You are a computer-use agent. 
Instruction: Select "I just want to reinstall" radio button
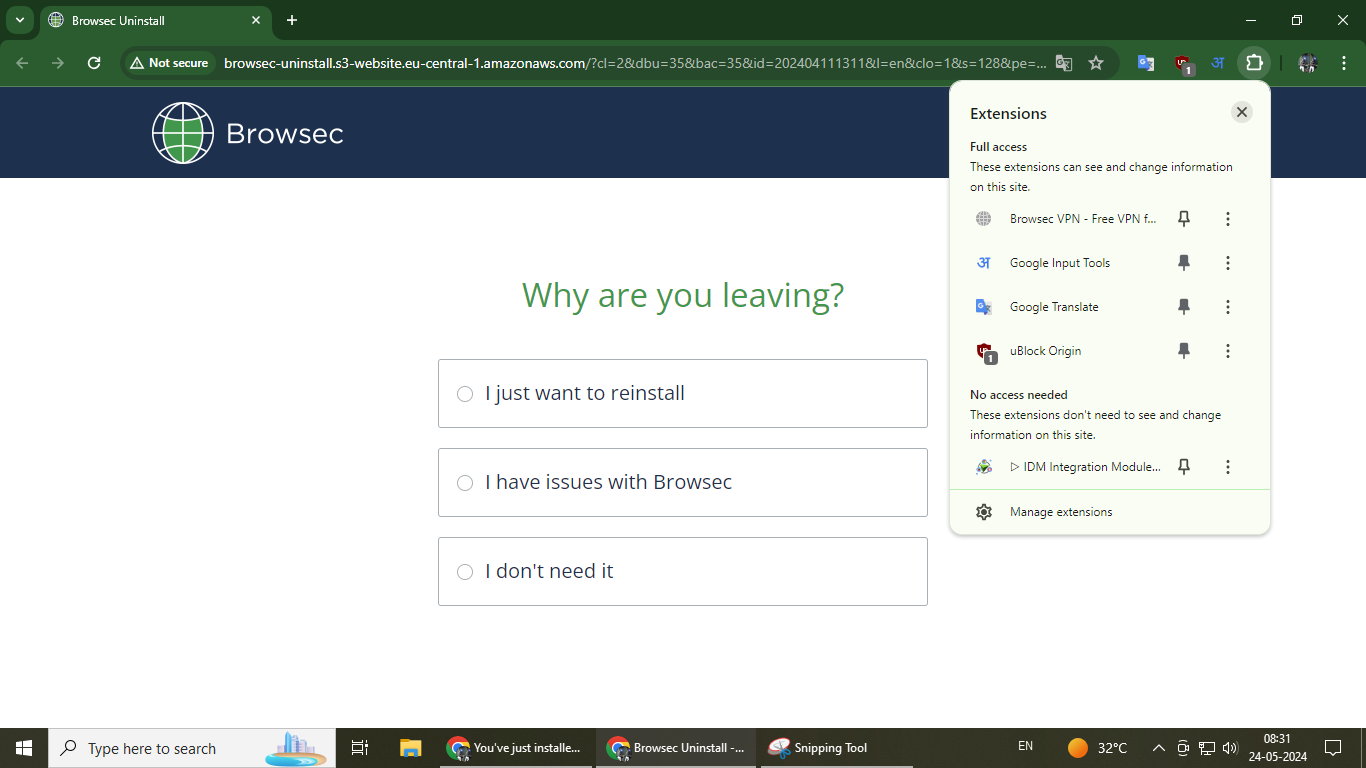coord(465,394)
